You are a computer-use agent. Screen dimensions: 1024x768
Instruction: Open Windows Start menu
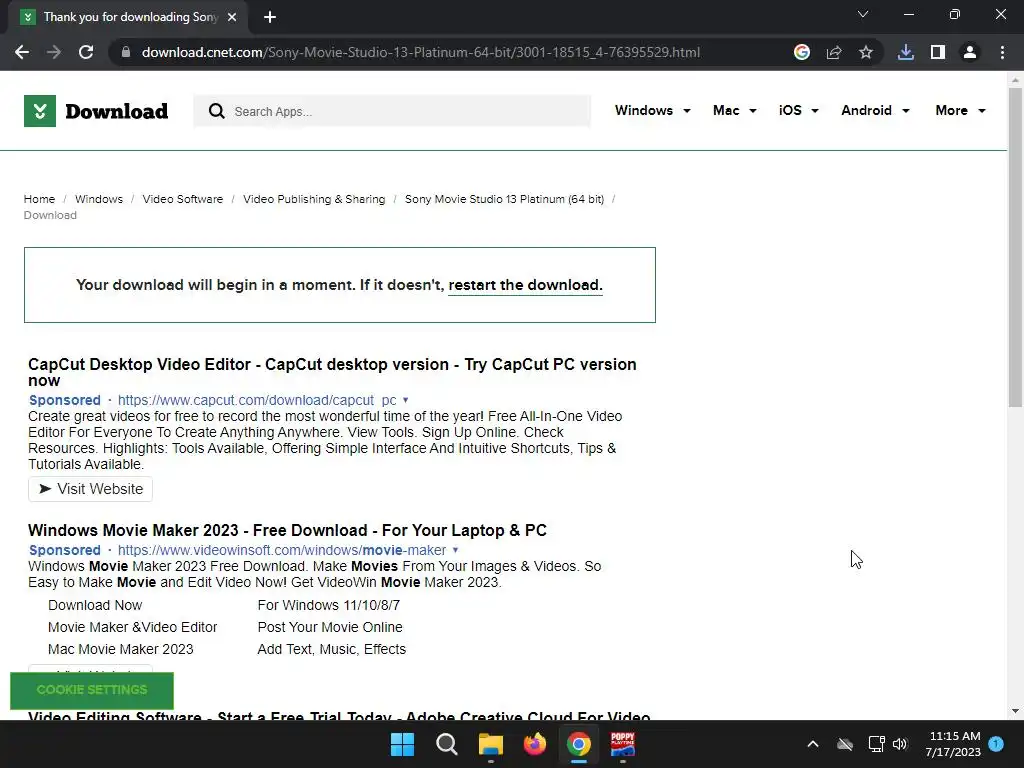pyautogui.click(x=402, y=744)
